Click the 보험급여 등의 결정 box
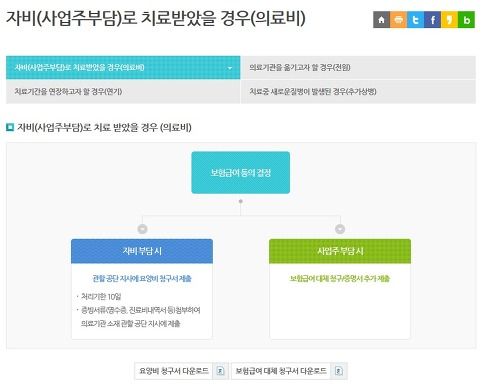 click(x=240, y=173)
